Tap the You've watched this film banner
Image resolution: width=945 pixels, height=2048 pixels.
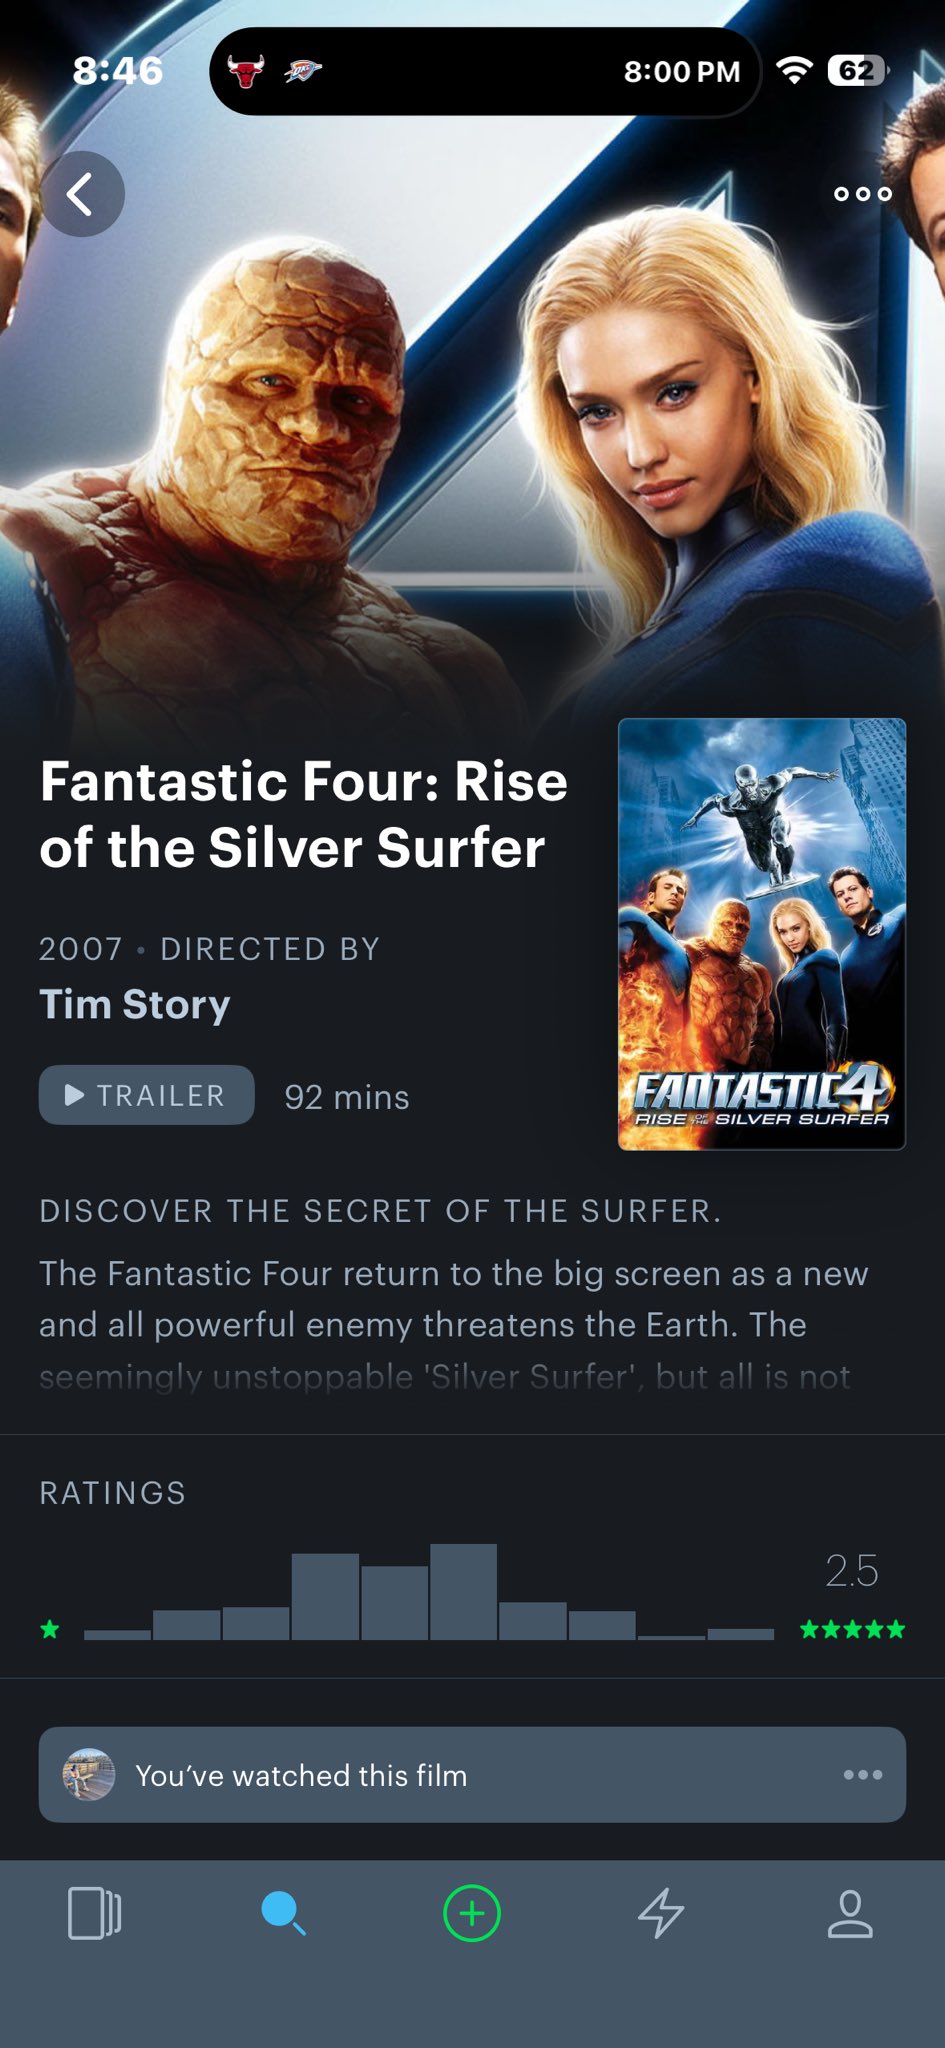[x=472, y=1775]
